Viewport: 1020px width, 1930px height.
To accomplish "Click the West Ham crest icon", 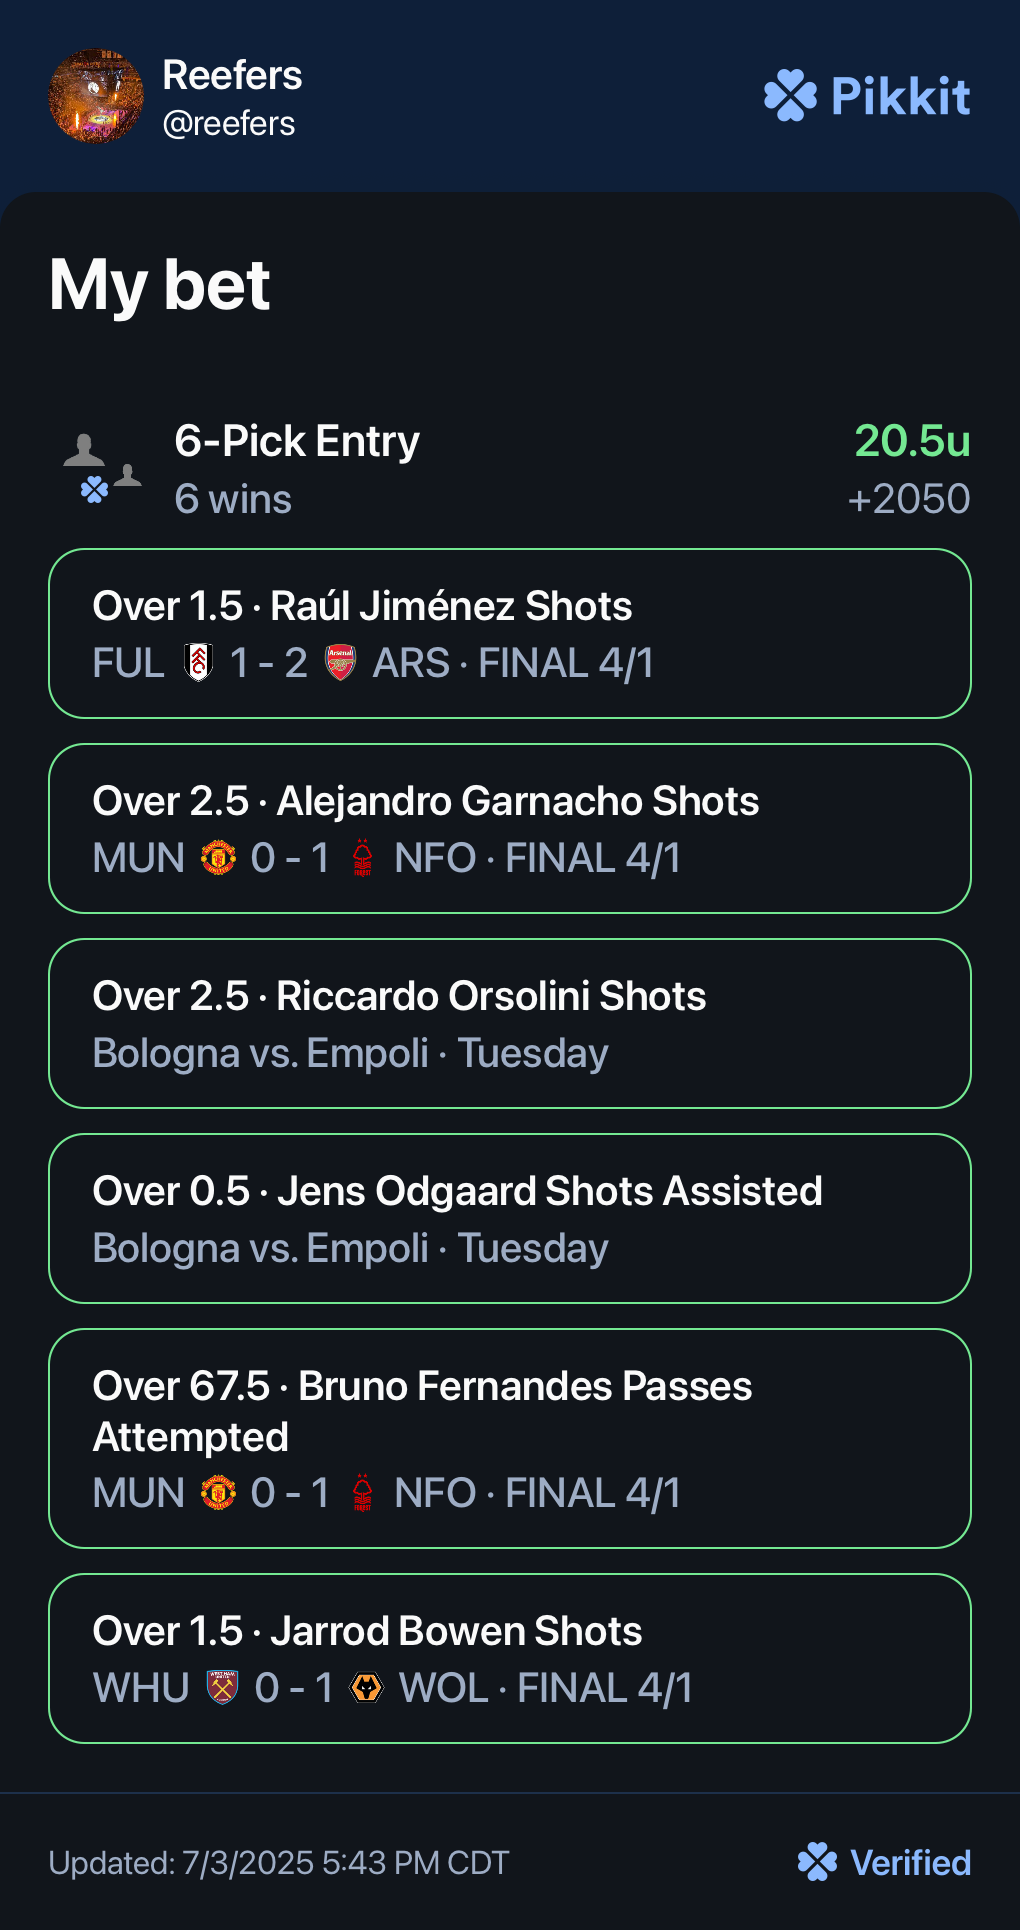I will point(223,1688).
